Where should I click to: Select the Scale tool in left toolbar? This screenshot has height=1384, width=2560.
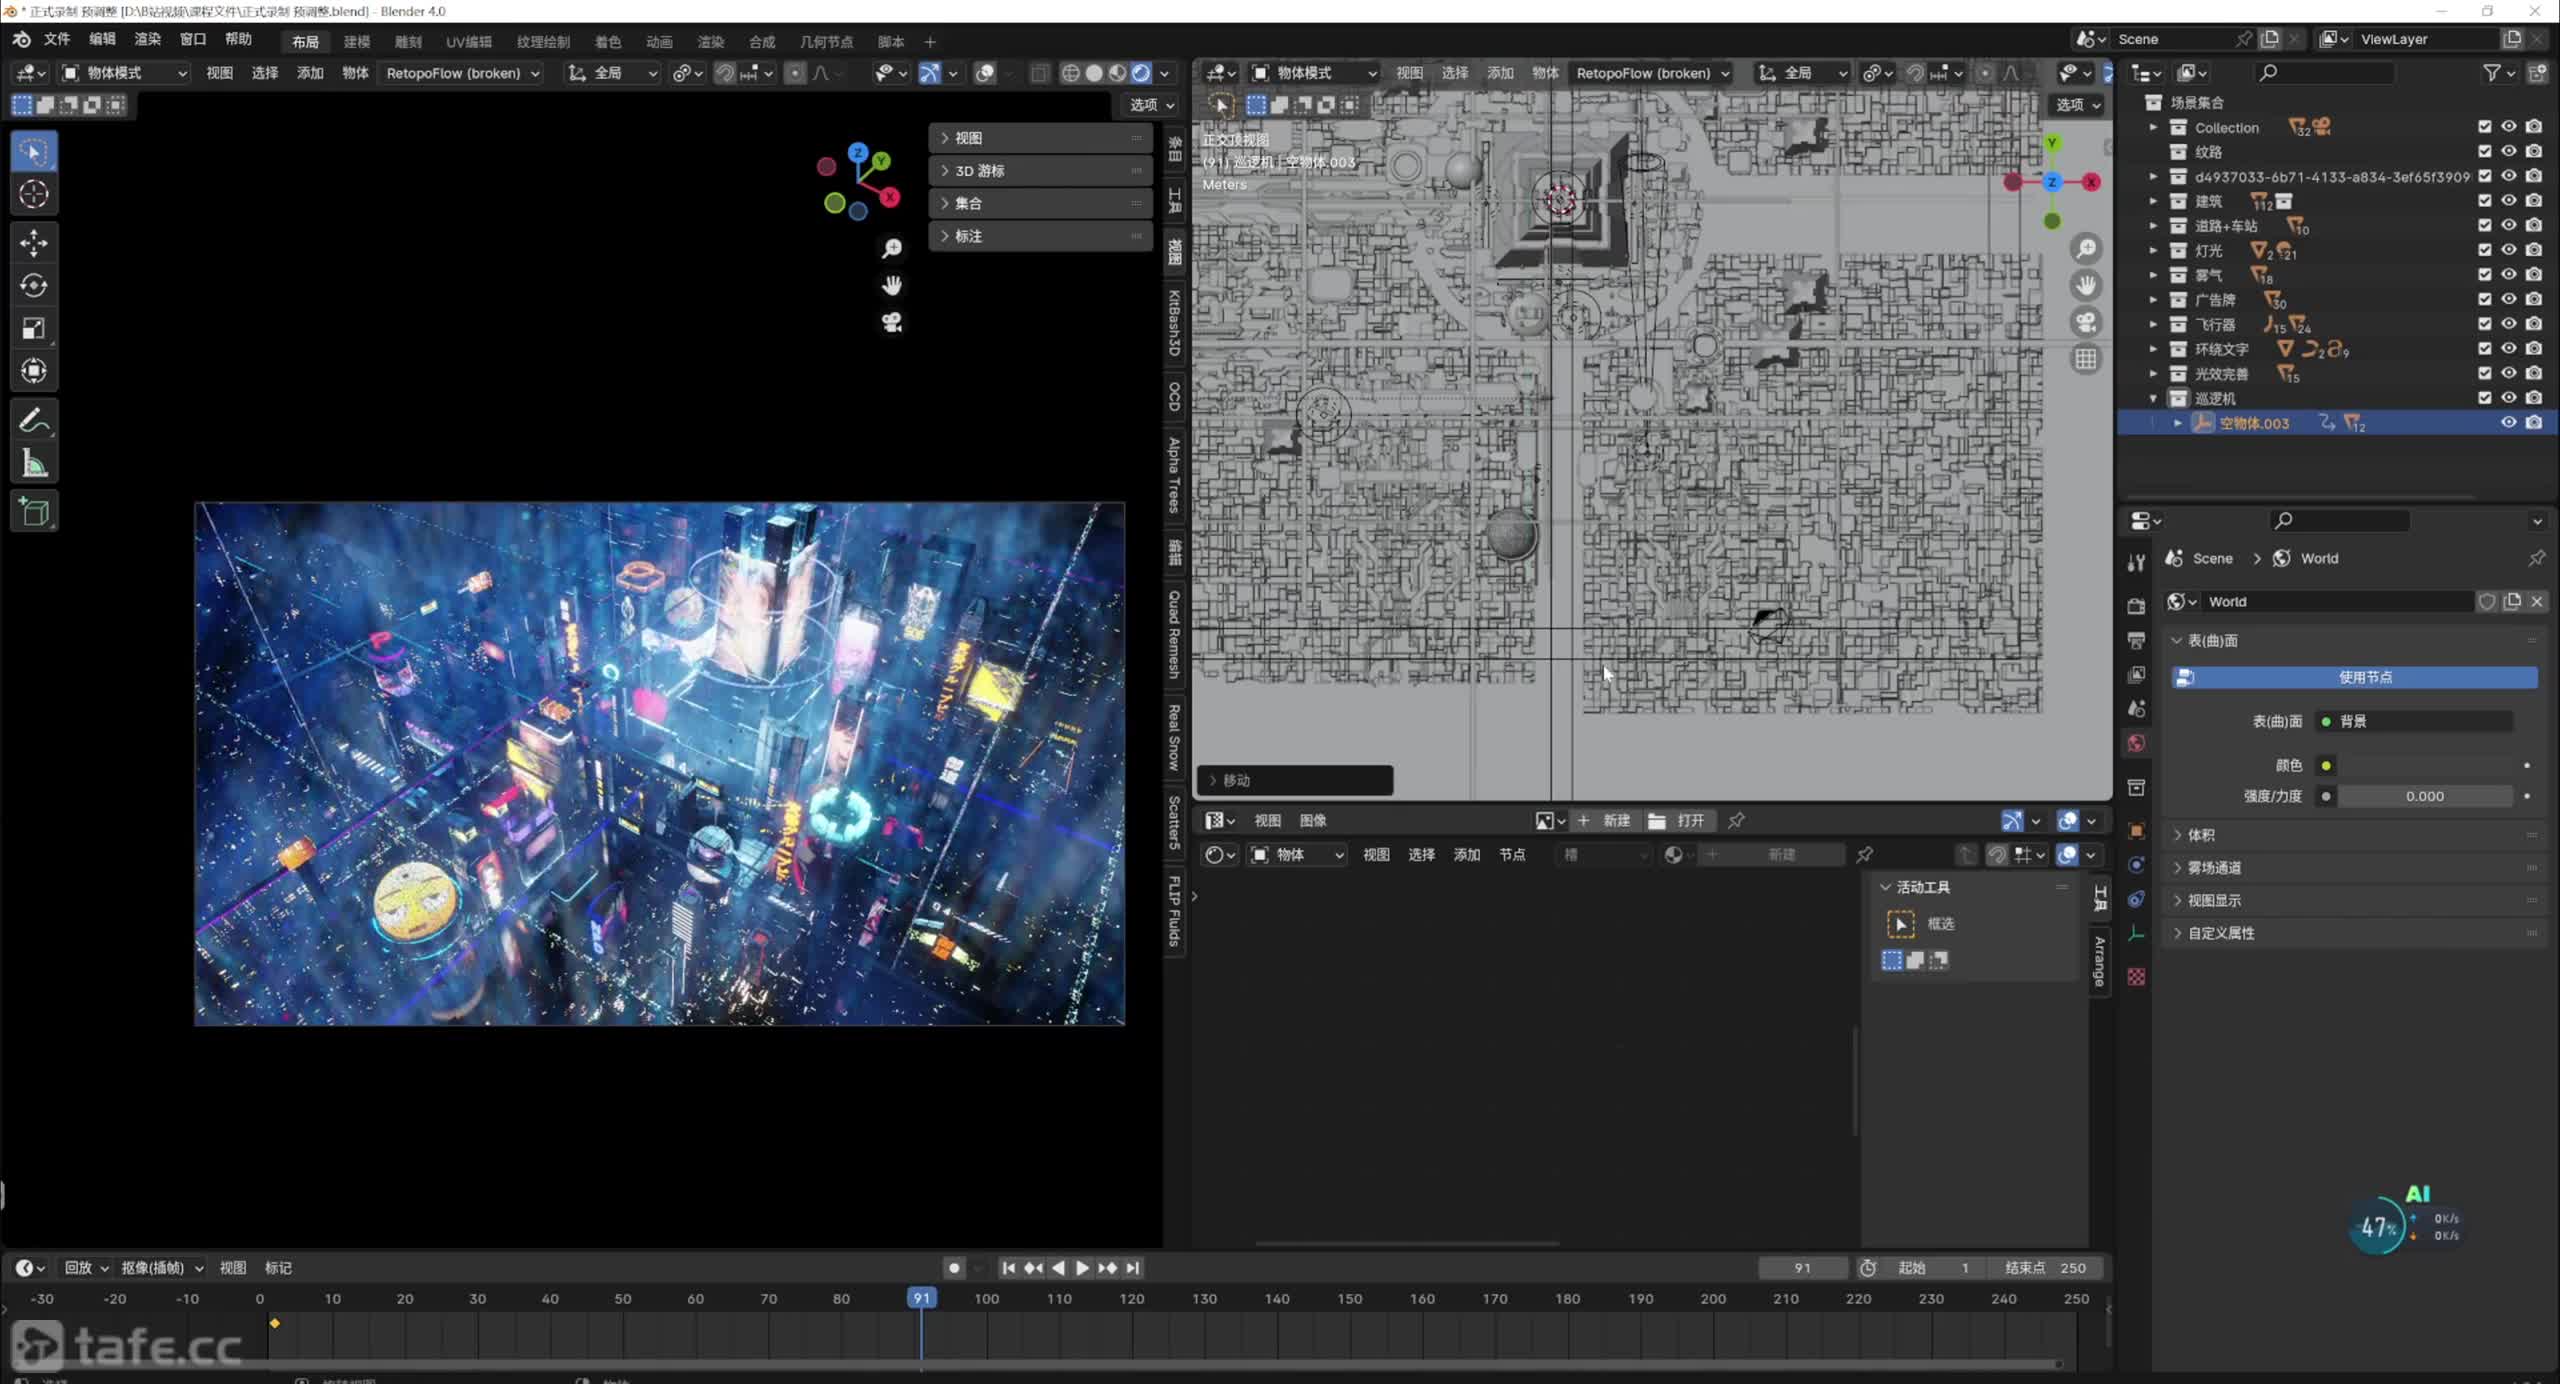34,329
